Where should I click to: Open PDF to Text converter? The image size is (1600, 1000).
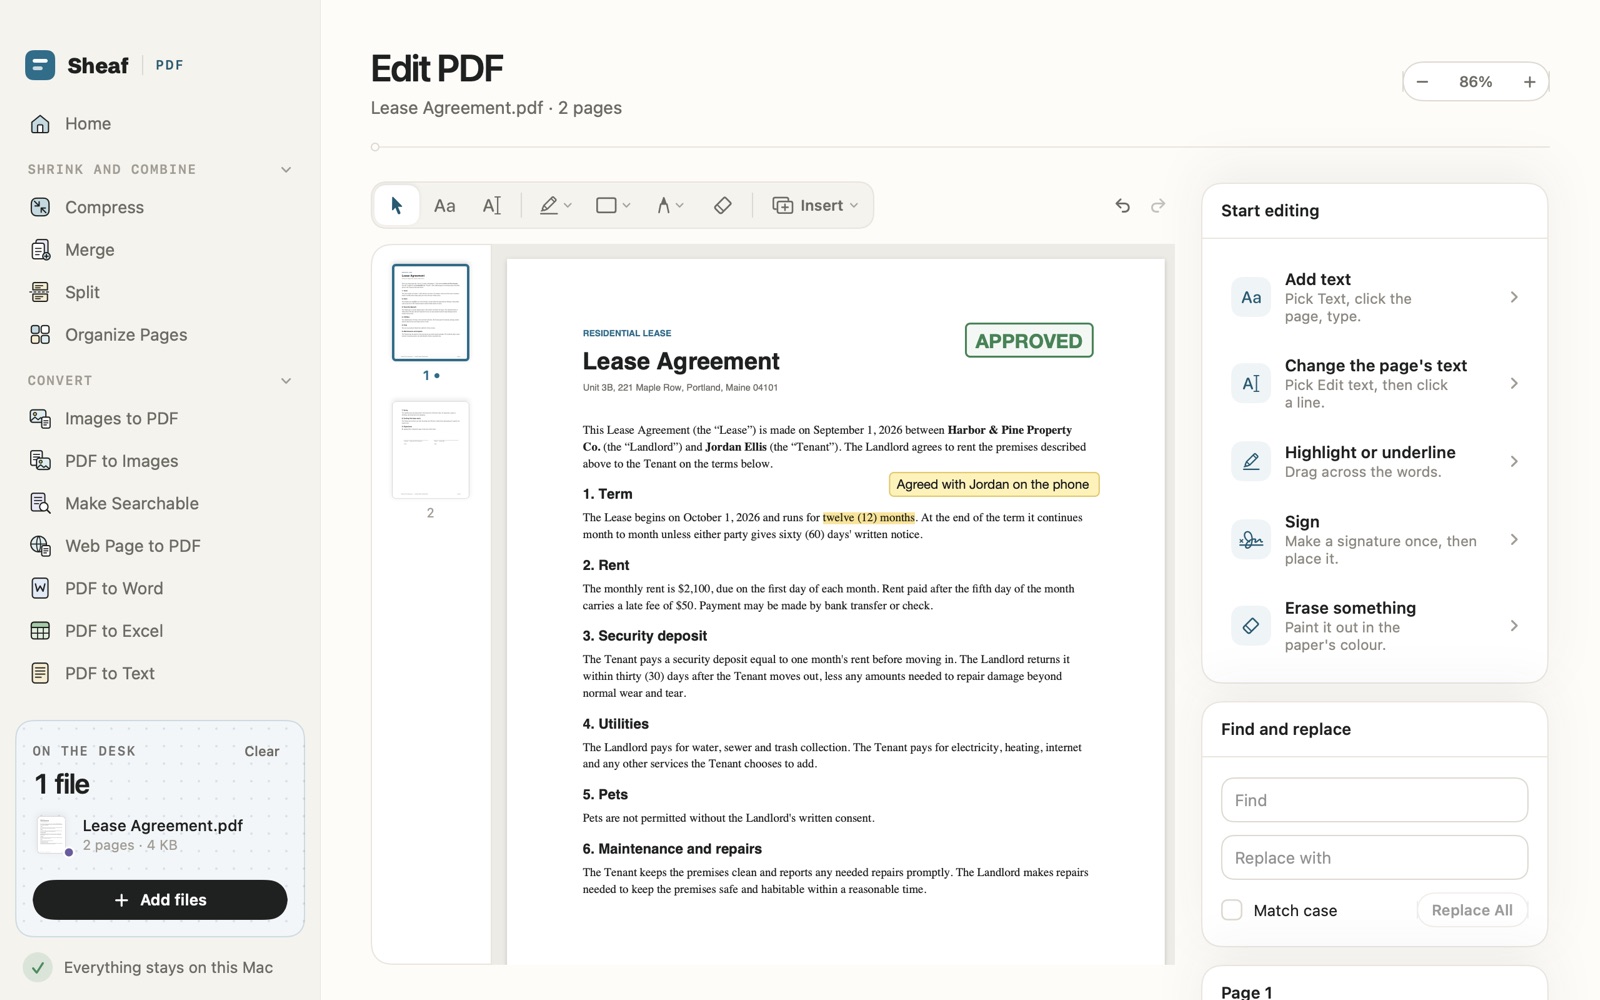coord(160,673)
